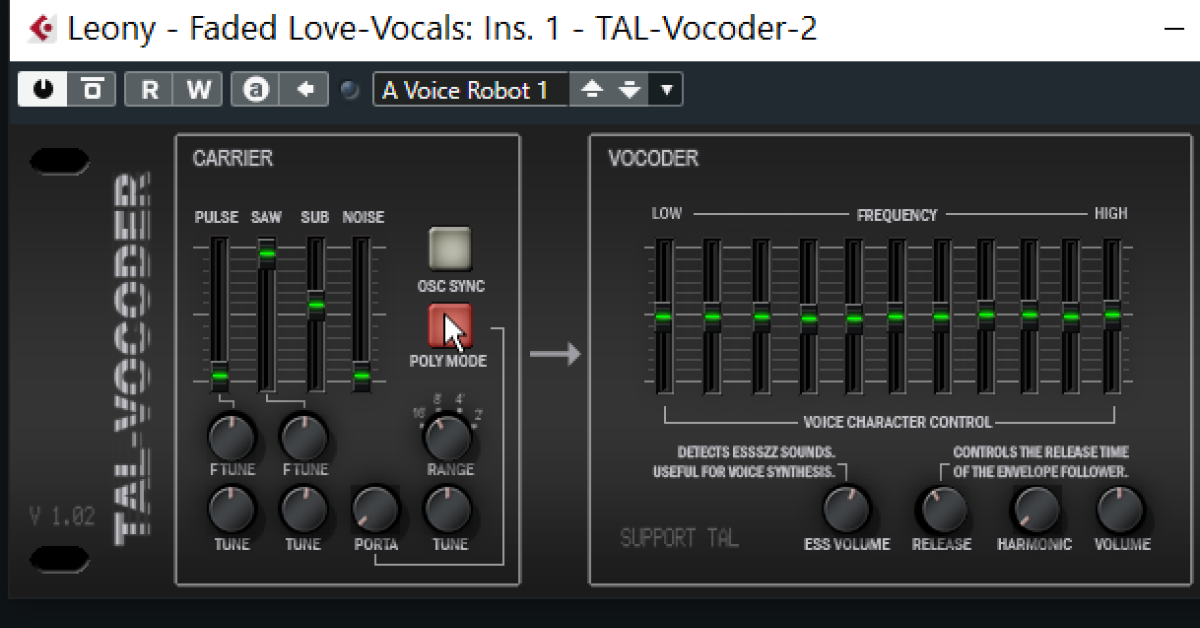Click the NOISE level slider handle

tap(362, 377)
